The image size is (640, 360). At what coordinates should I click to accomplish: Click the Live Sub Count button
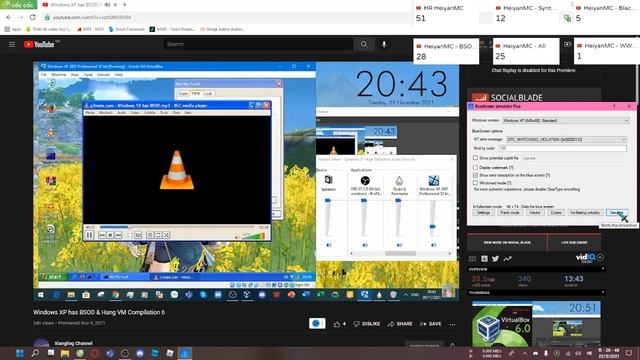point(574,242)
